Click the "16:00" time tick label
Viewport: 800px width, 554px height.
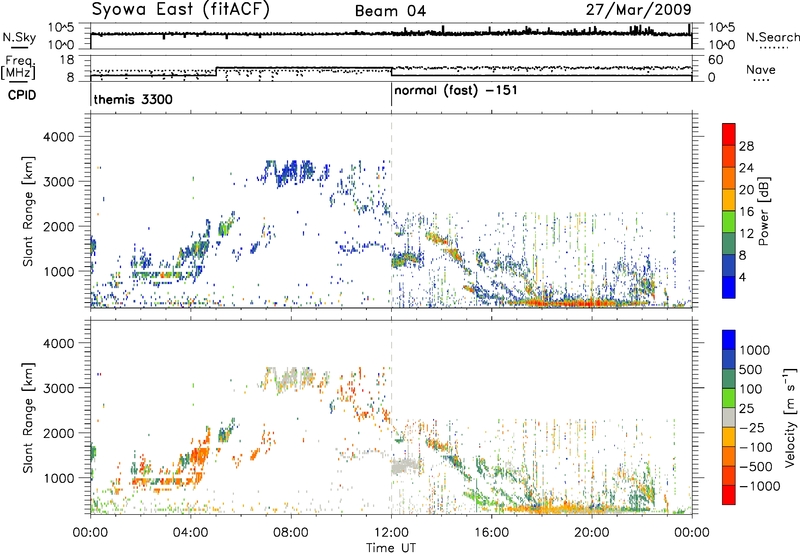[491, 533]
